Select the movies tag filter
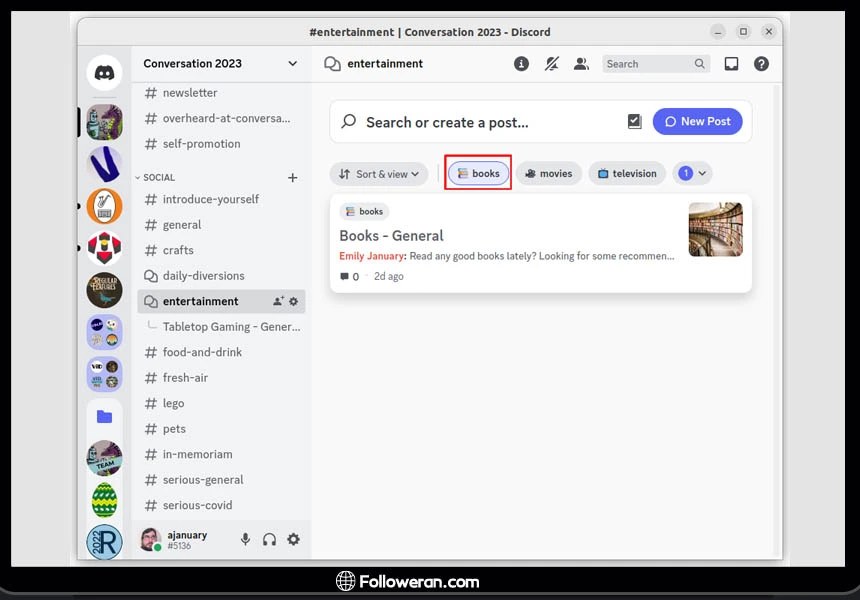 tap(548, 174)
